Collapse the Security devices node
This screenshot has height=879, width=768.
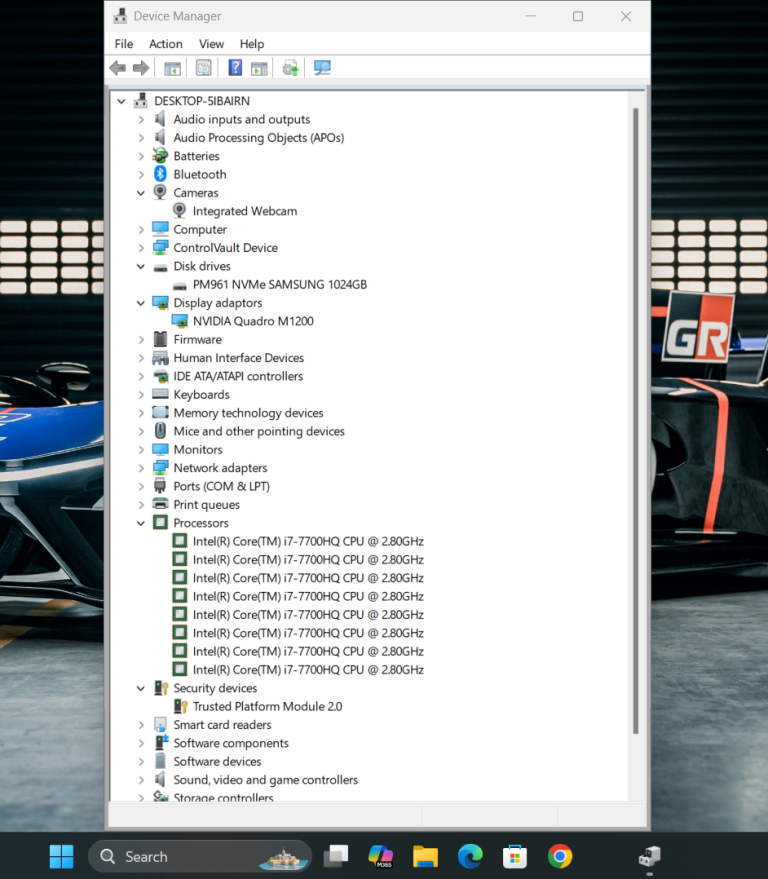pyautogui.click(x=141, y=688)
